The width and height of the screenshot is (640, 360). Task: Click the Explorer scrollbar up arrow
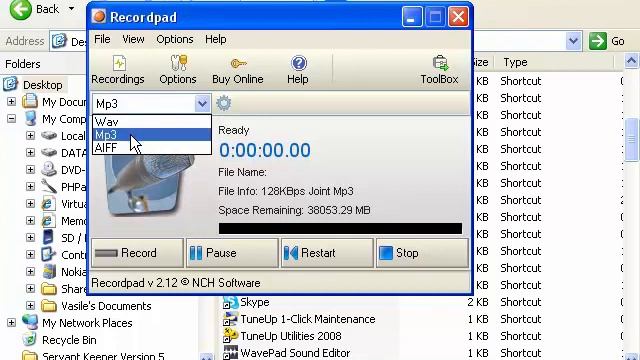pyautogui.click(x=631, y=62)
